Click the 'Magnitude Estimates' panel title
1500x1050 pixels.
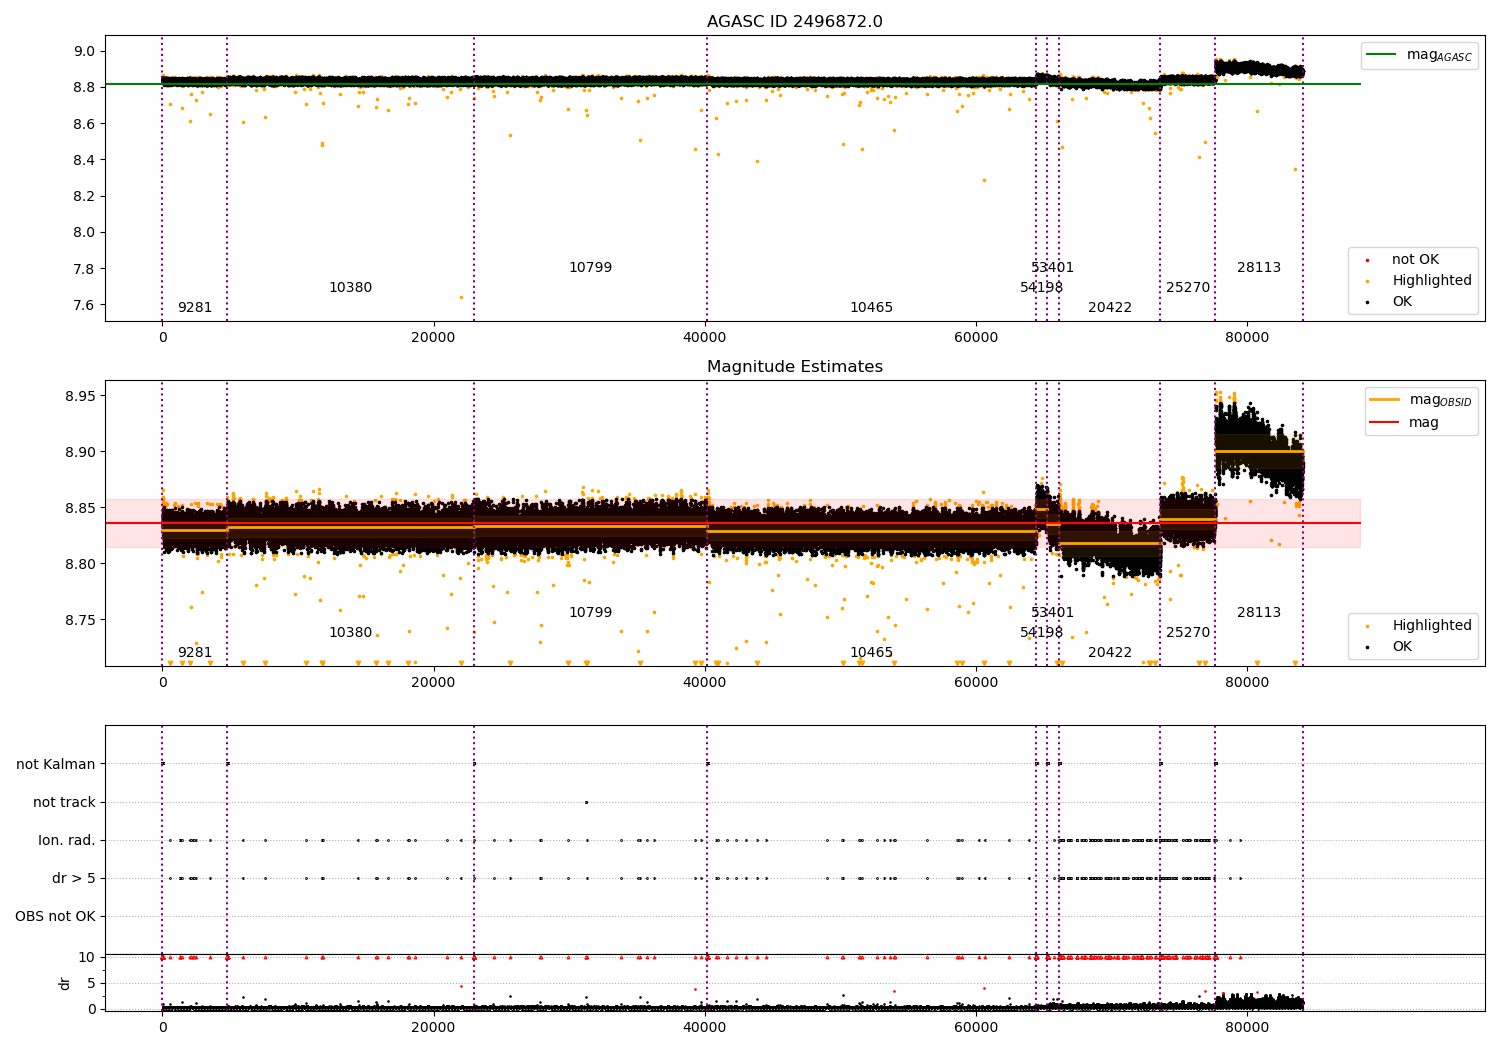(x=795, y=367)
